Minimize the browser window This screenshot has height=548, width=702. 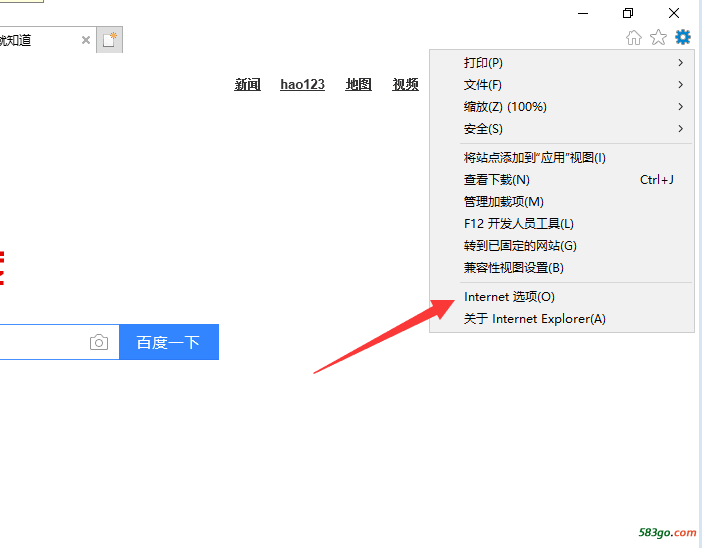(583, 13)
